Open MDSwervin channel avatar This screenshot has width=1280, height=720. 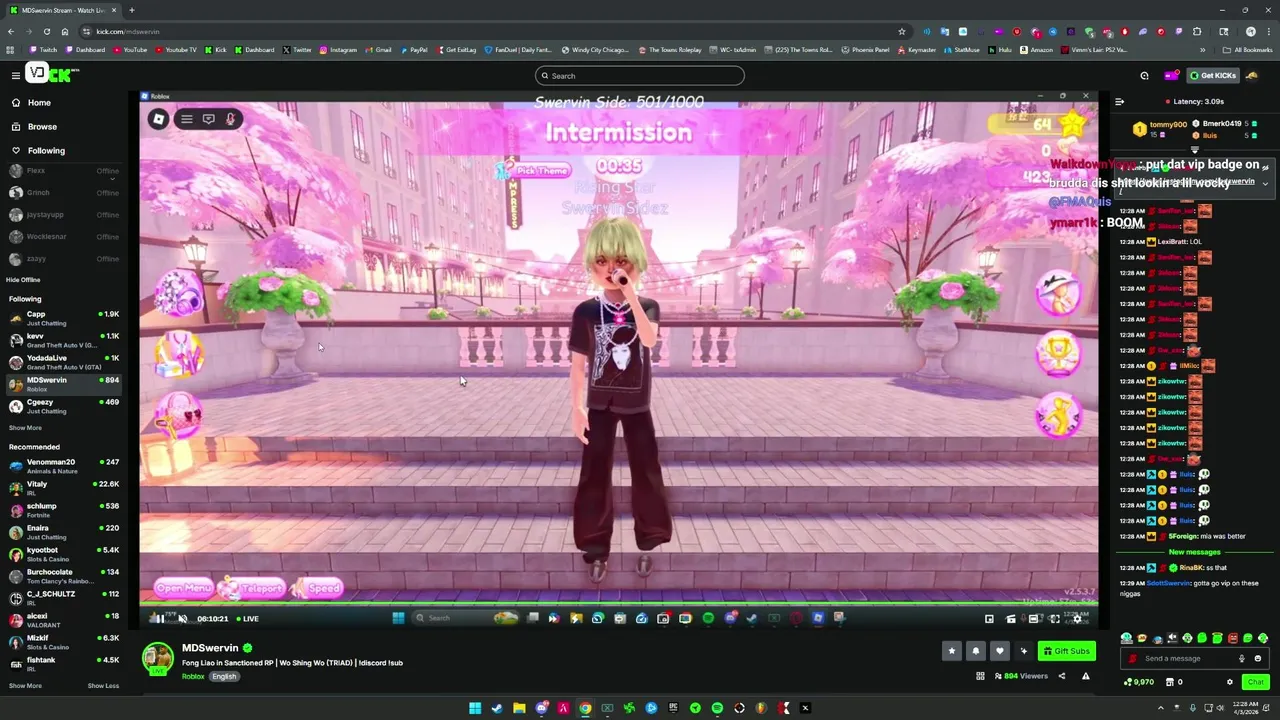[x=157, y=658]
